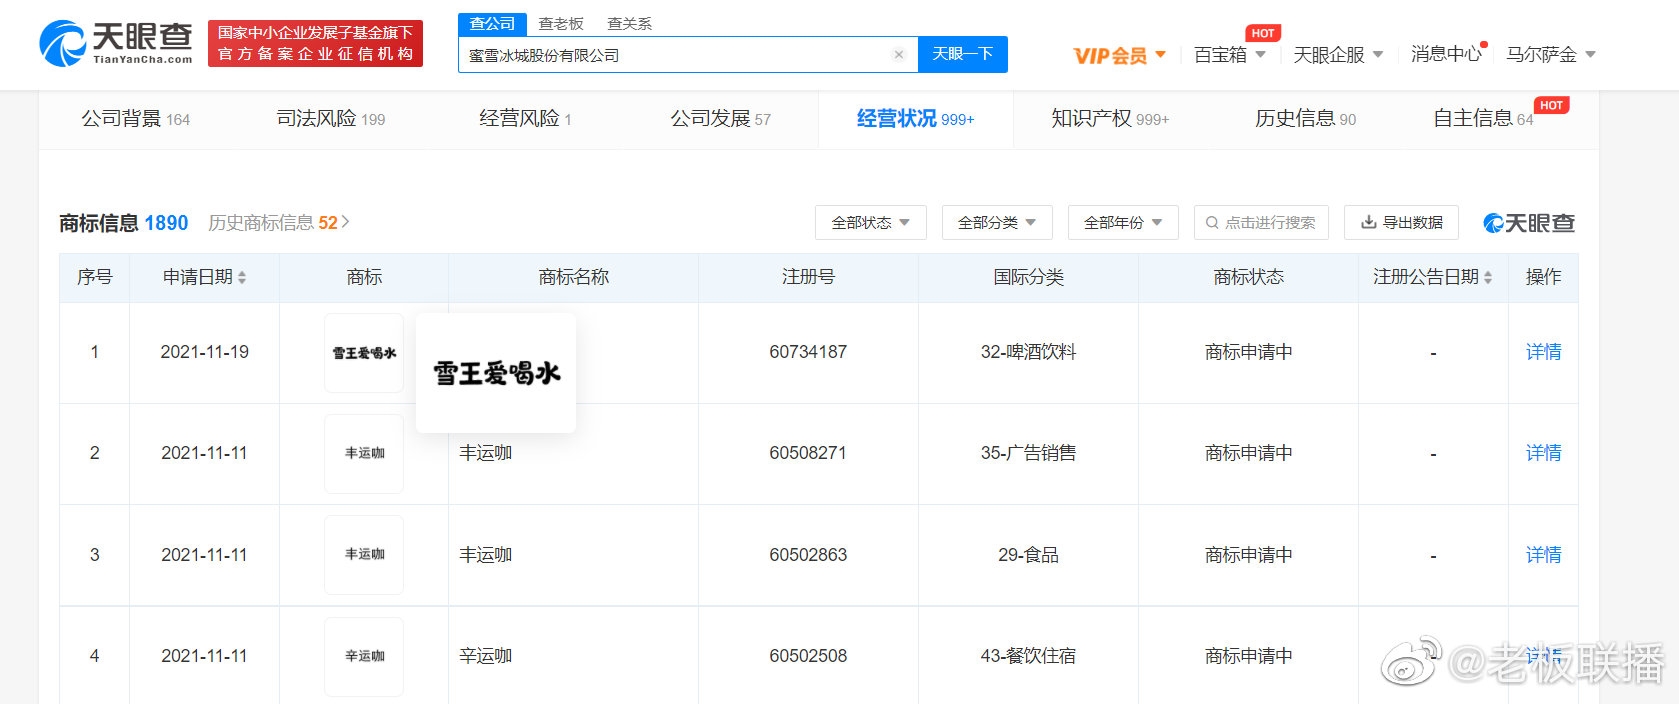1679x704 pixels.
Task: Click the TianYanCha logo
Action: click(x=116, y=44)
